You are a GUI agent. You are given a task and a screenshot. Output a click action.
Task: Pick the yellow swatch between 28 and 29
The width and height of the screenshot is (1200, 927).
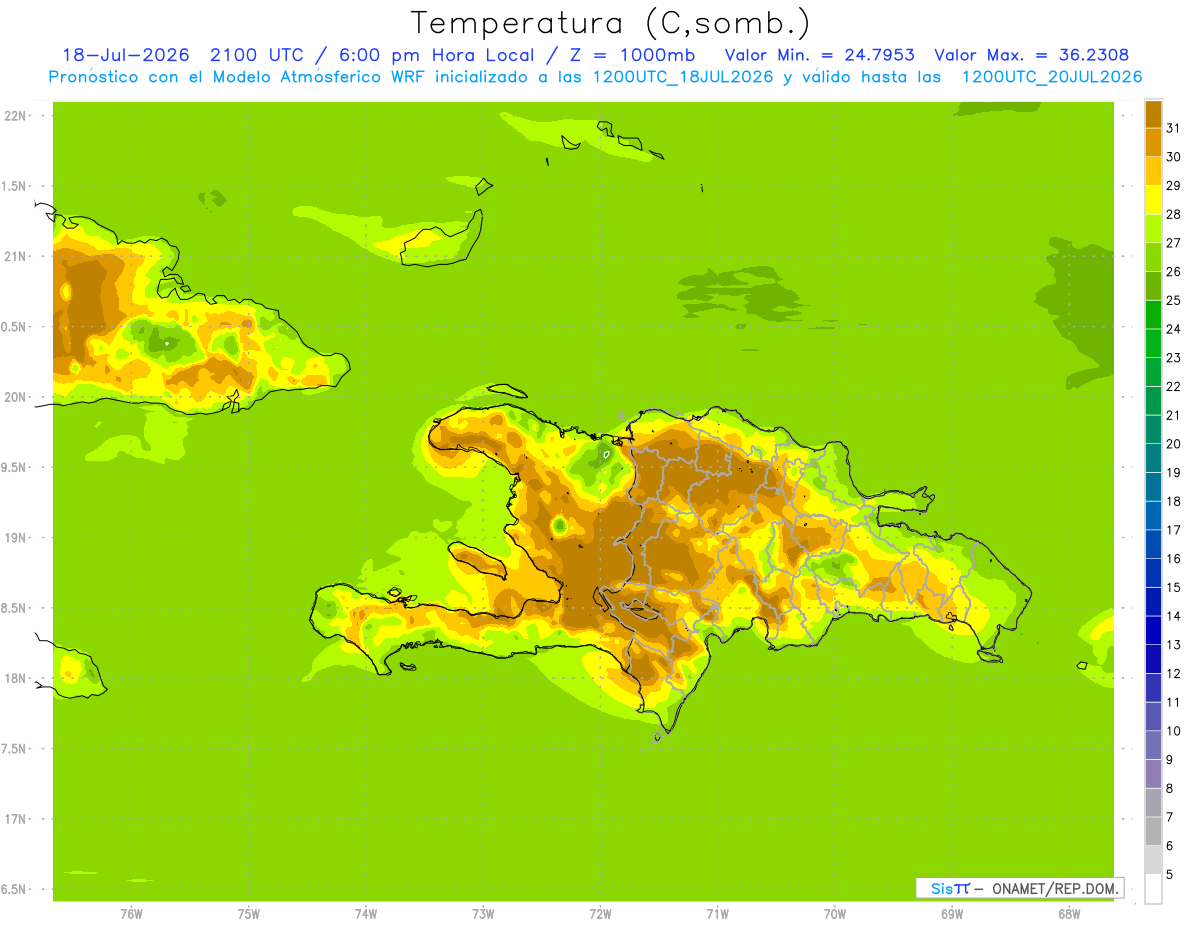pos(1153,199)
